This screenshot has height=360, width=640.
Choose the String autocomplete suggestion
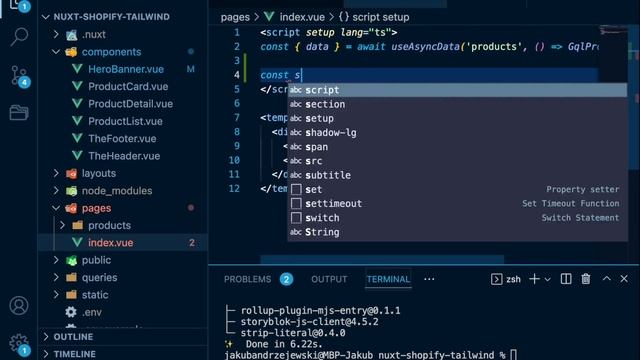[457, 232]
